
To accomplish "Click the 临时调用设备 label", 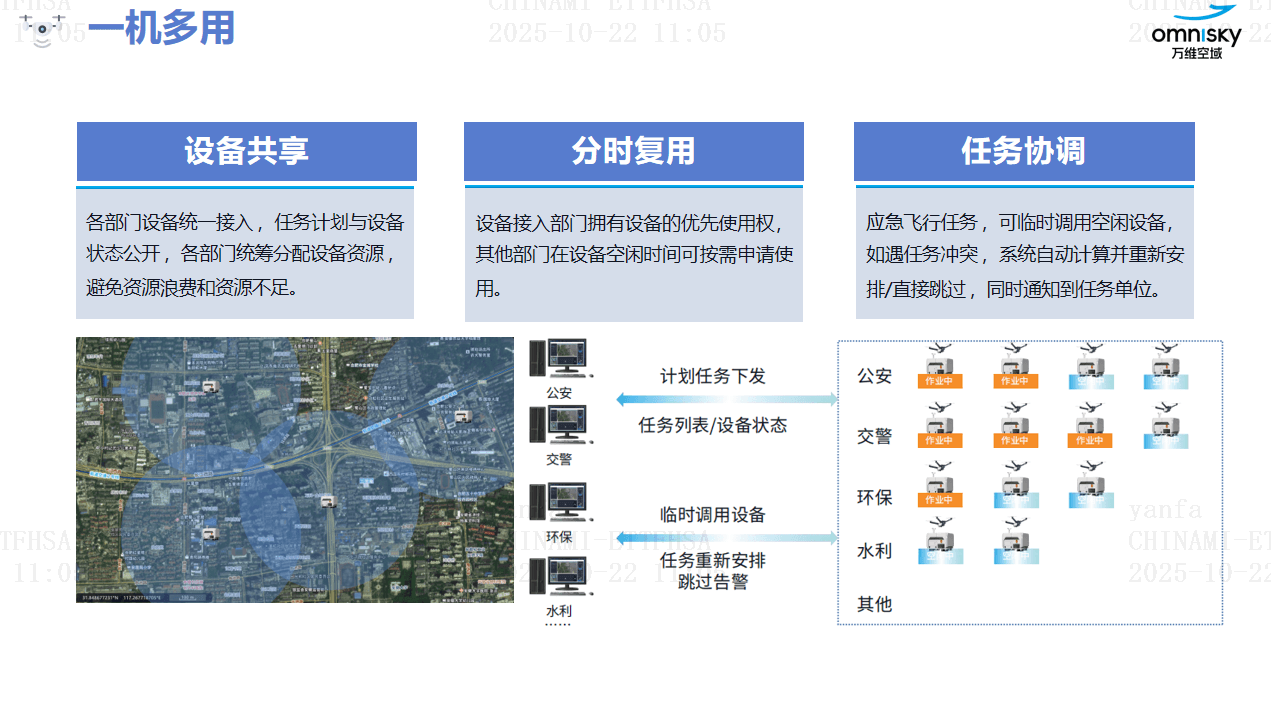I will tap(712, 515).
